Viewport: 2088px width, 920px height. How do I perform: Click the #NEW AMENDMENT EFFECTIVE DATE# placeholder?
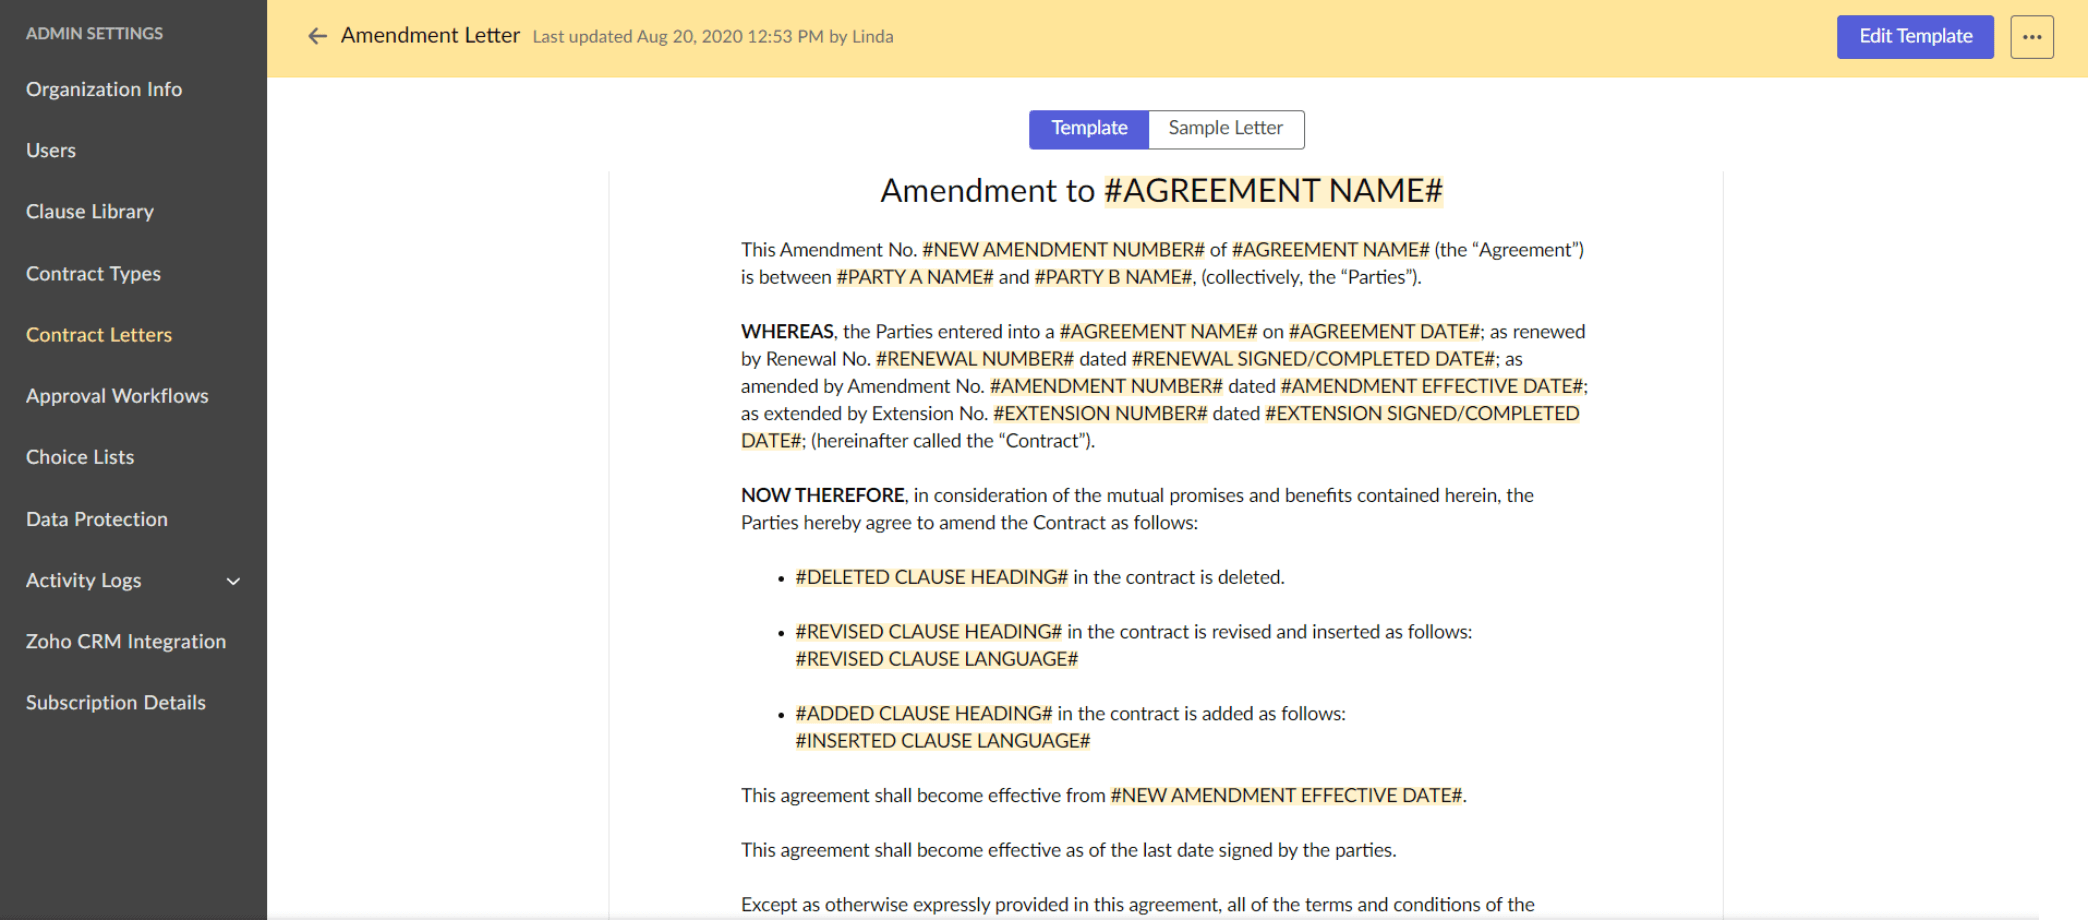[x=1285, y=795]
